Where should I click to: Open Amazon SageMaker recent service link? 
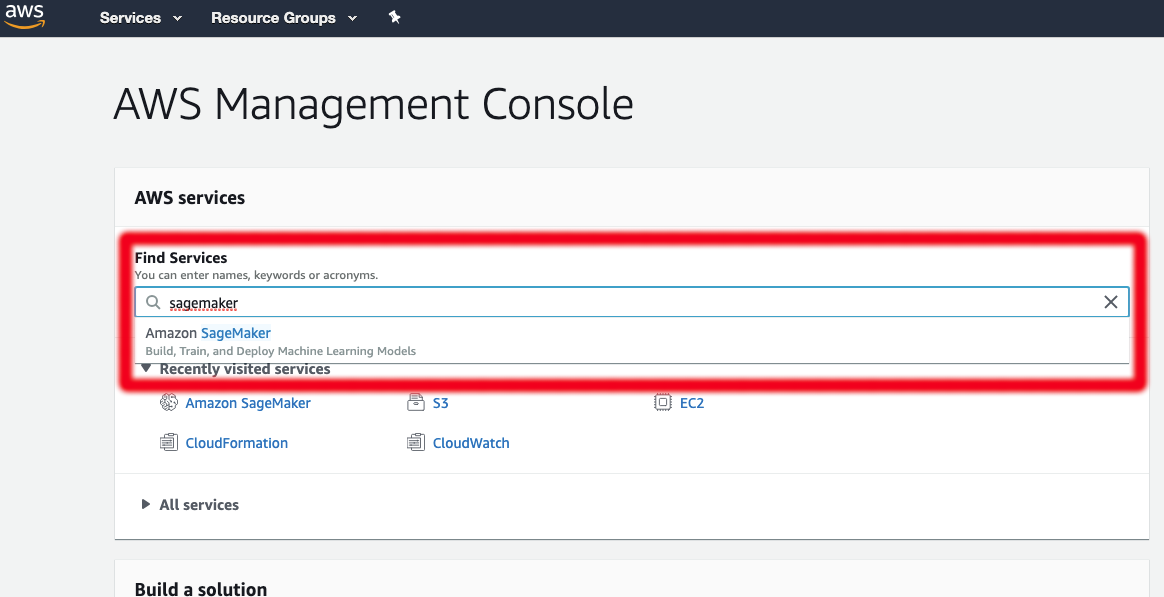click(248, 403)
